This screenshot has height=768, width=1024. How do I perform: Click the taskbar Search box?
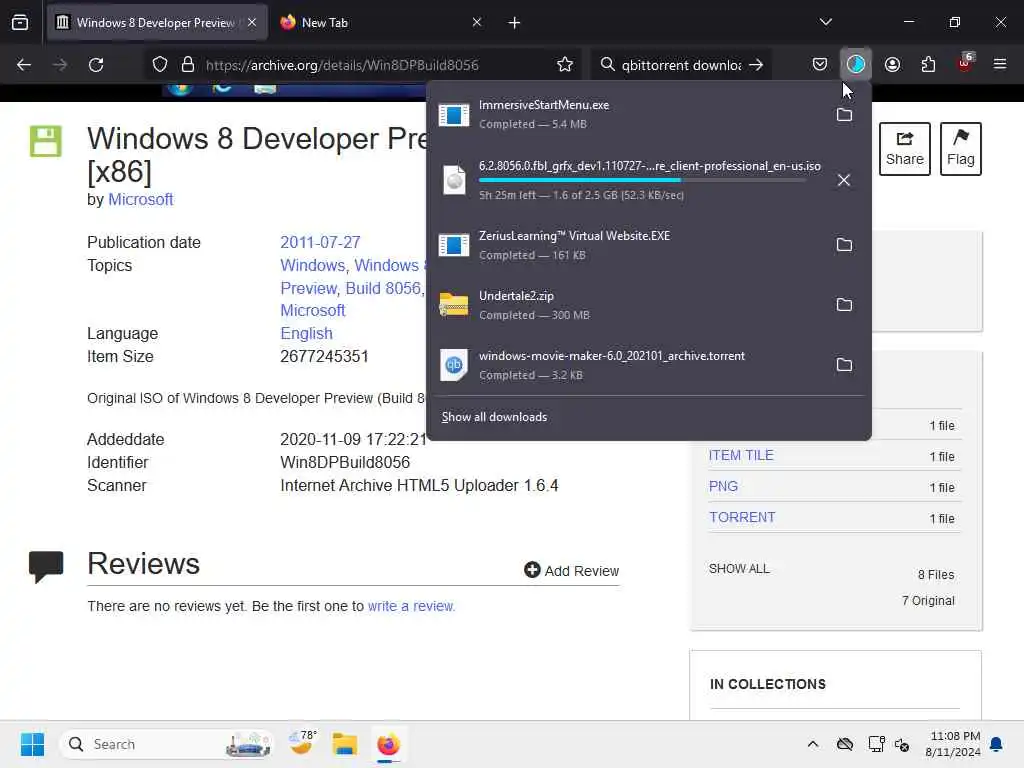pos(167,744)
